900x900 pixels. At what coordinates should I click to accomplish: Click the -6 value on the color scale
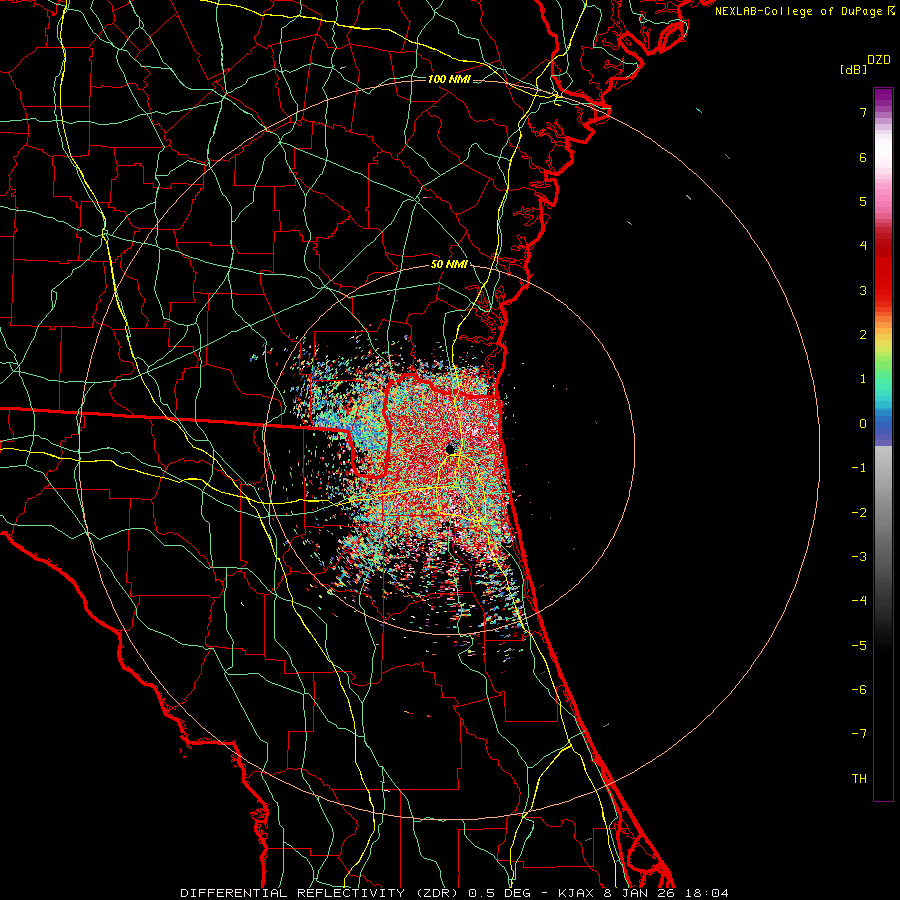pos(859,690)
